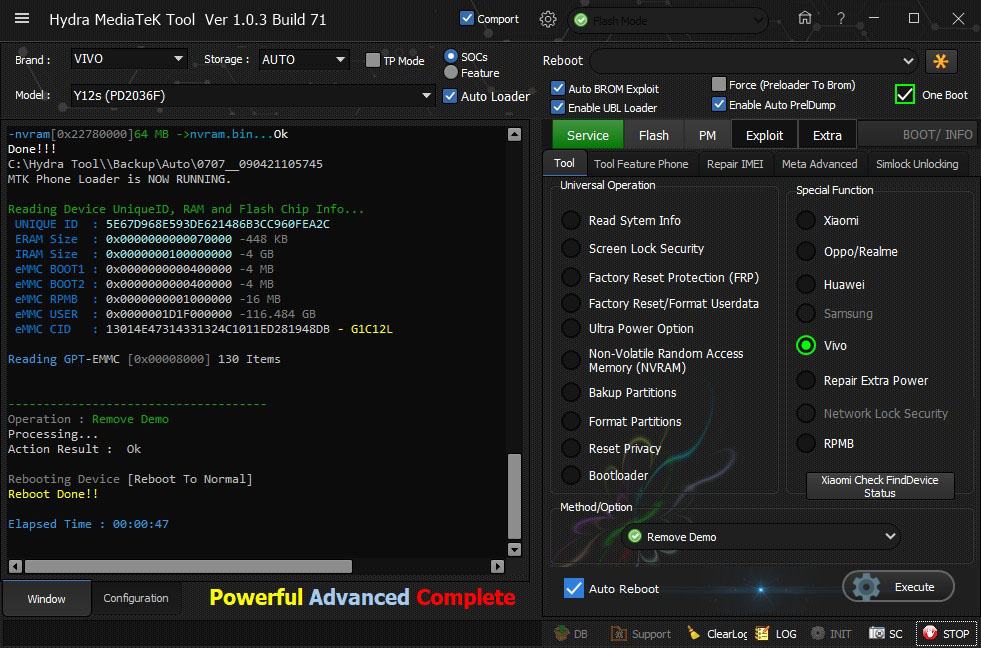
Task: Toggle the One Boot checkbox
Action: (x=905, y=94)
